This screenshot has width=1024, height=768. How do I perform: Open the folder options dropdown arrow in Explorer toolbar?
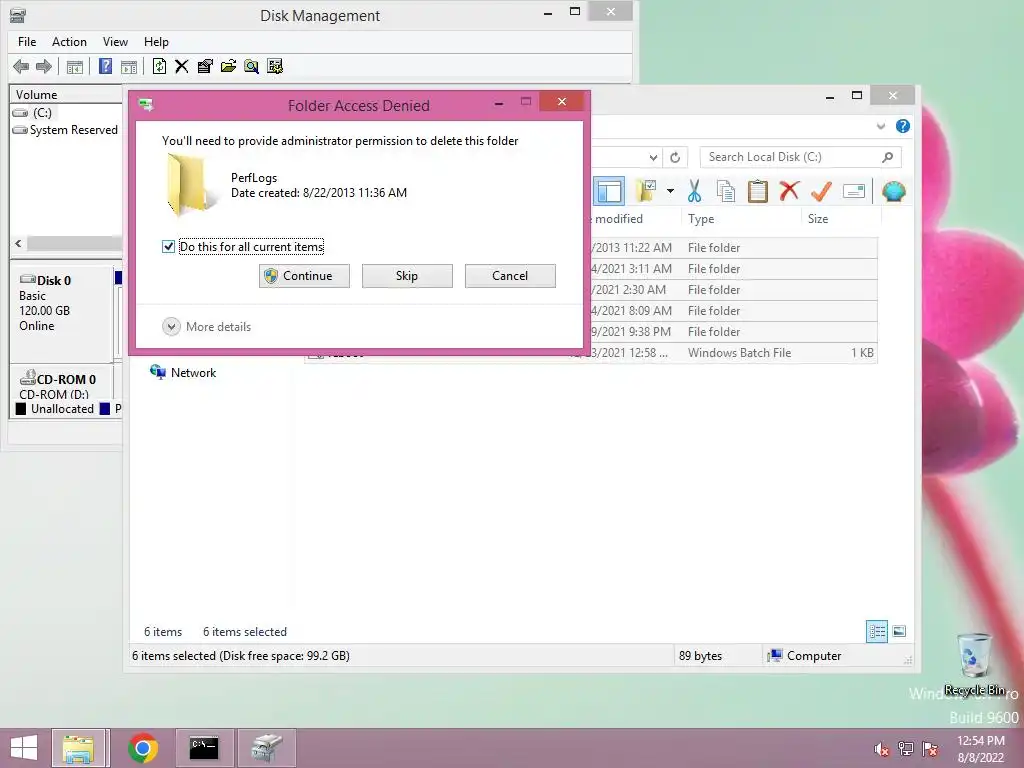(x=670, y=191)
